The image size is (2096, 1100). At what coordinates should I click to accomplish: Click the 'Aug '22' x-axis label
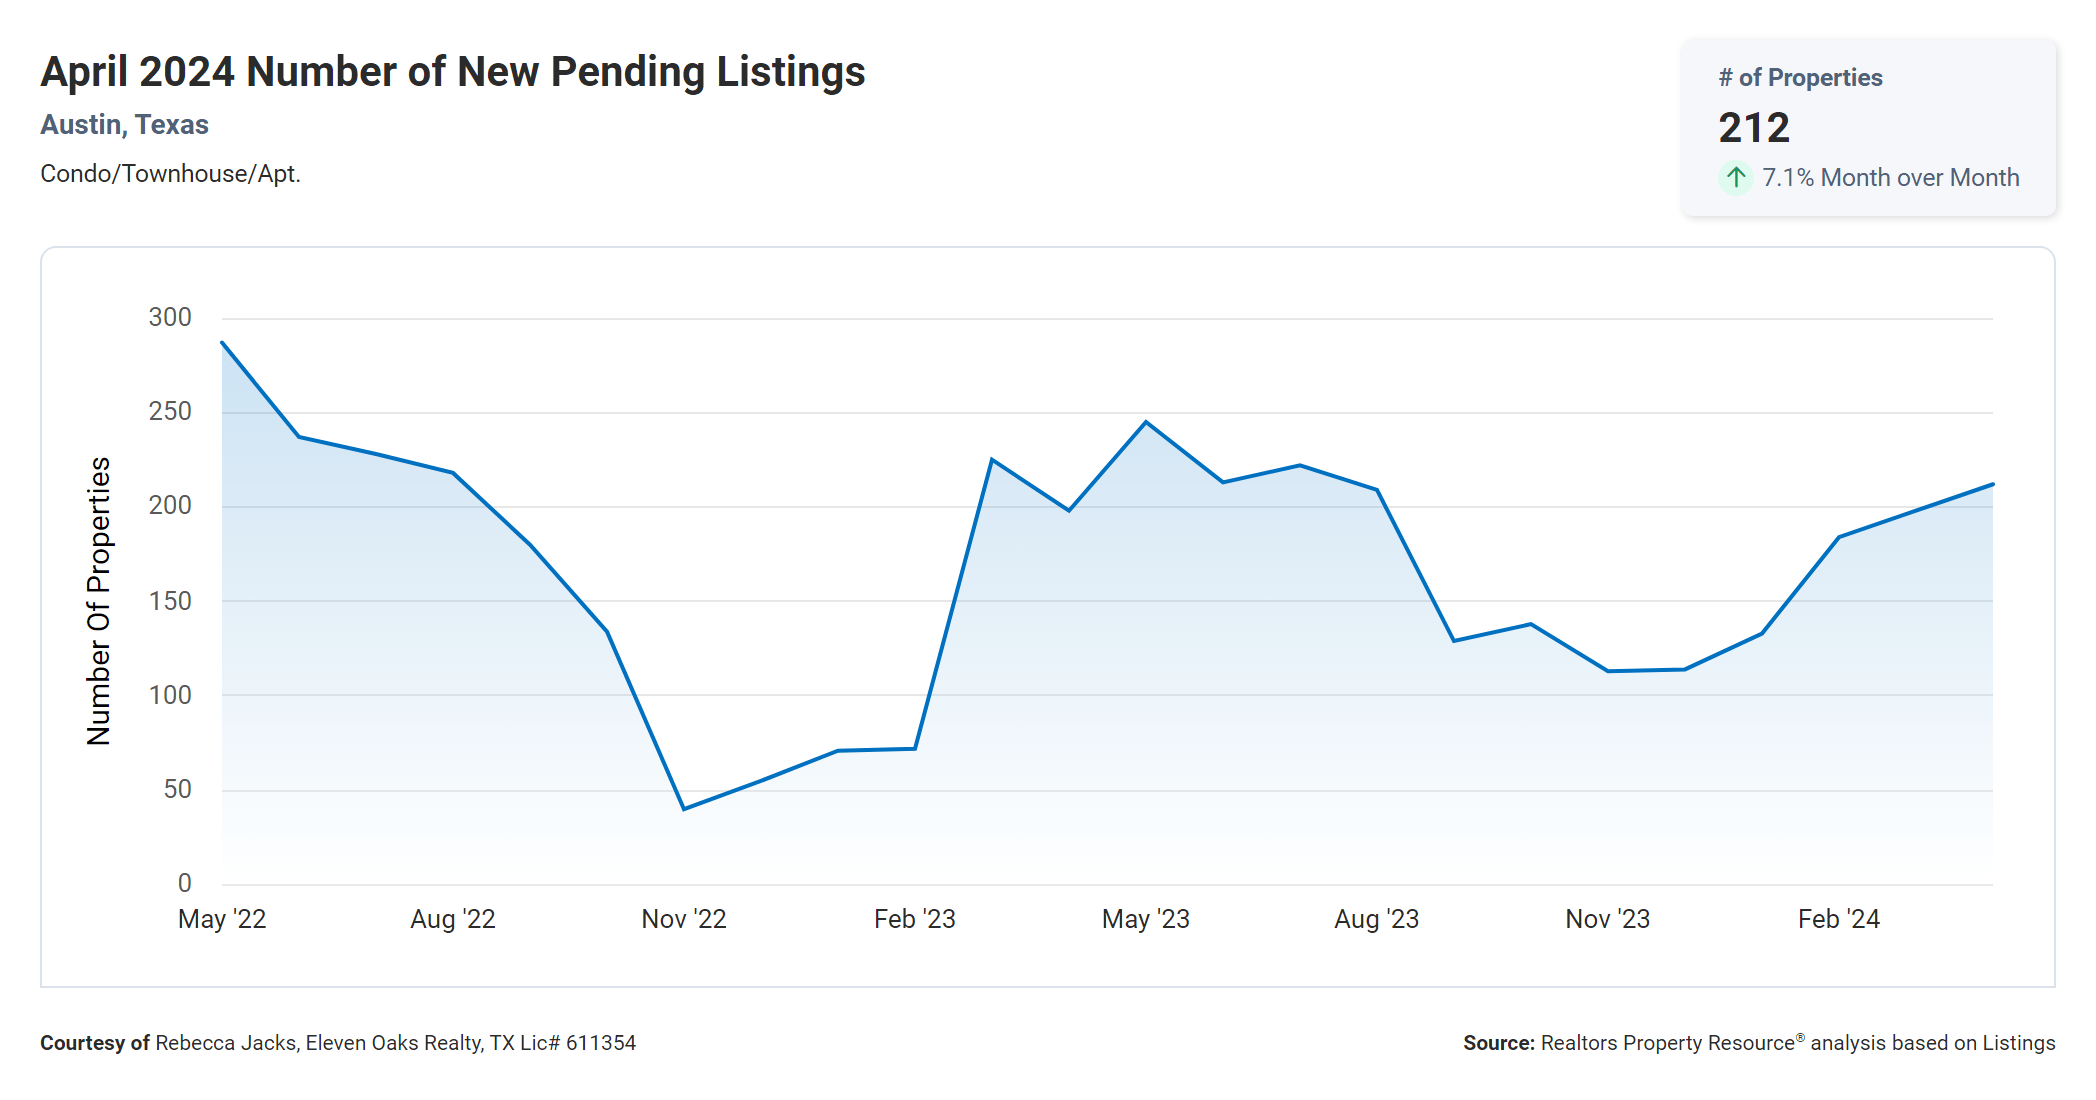(x=453, y=919)
